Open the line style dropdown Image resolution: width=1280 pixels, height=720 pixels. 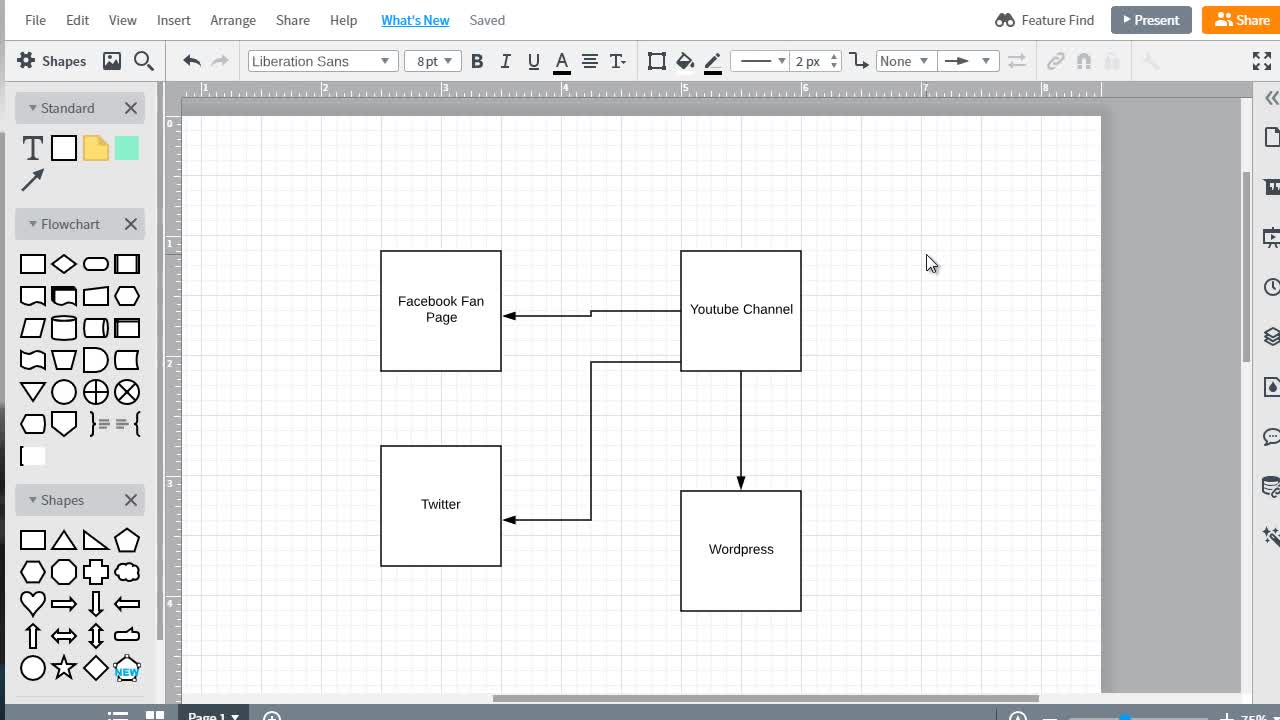[760, 61]
